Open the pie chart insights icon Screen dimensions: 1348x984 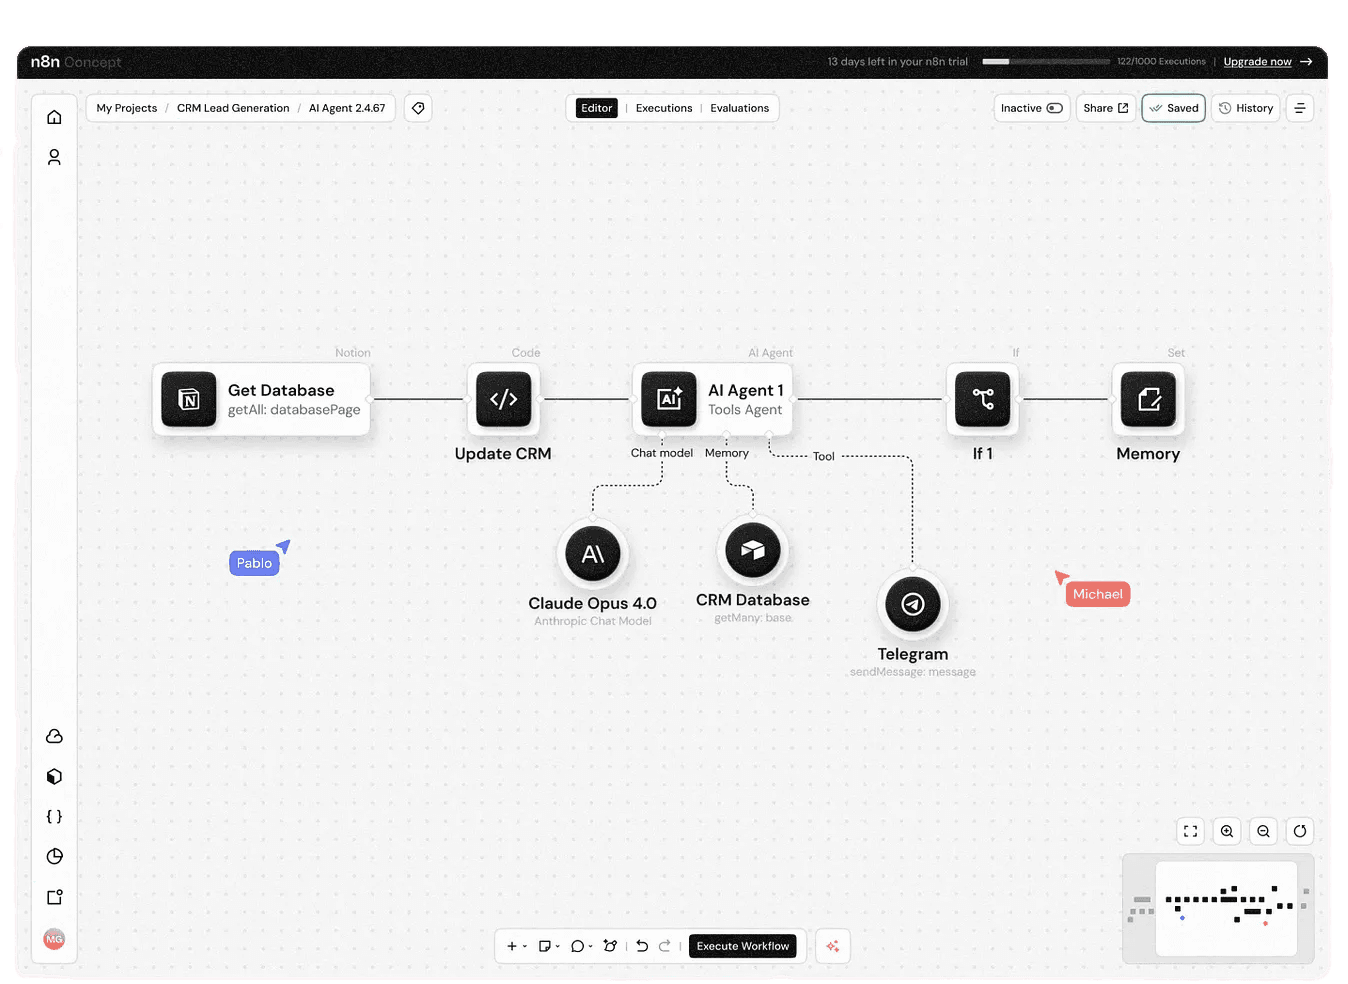click(x=54, y=856)
